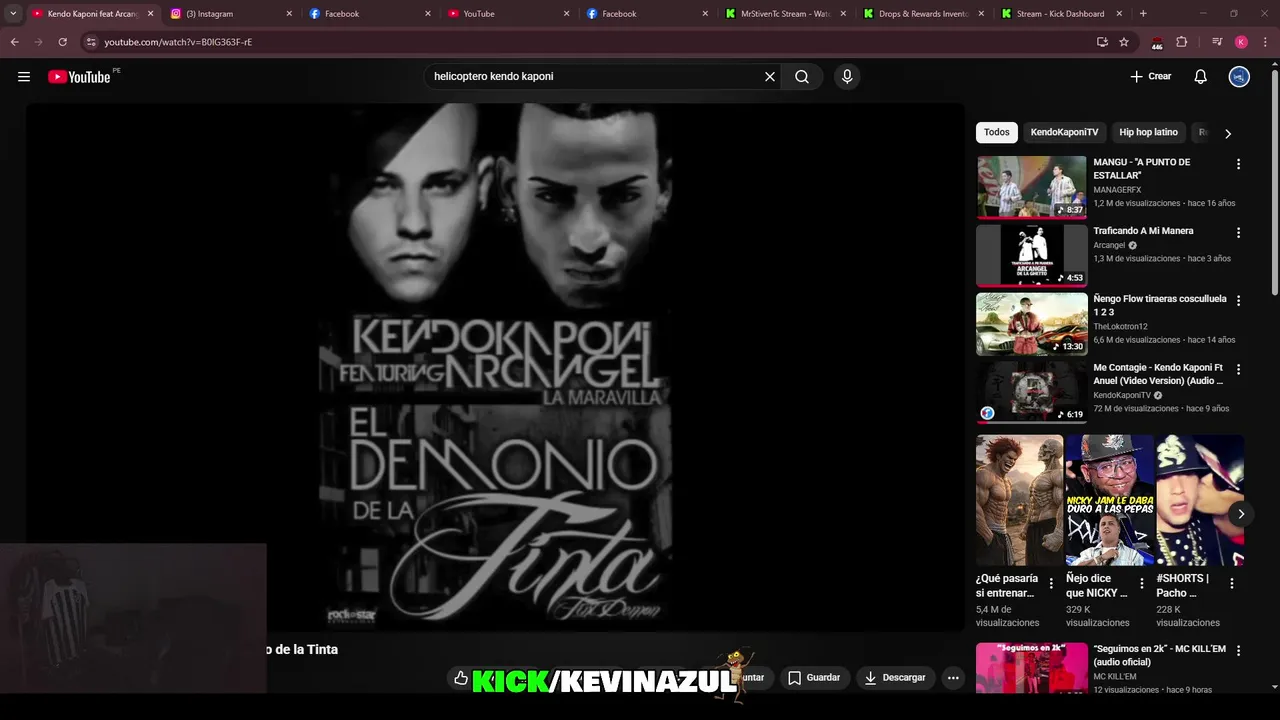Viewport: 1280px width, 720px height.
Task: Open the Me Contagie video thumbnail
Action: 1031,392
